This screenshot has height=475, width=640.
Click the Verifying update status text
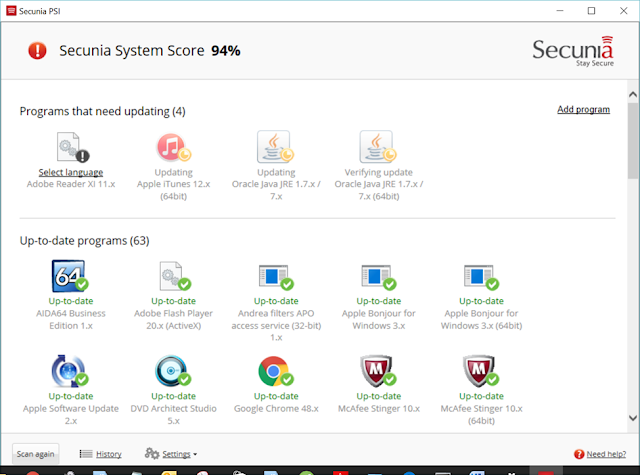point(378,172)
